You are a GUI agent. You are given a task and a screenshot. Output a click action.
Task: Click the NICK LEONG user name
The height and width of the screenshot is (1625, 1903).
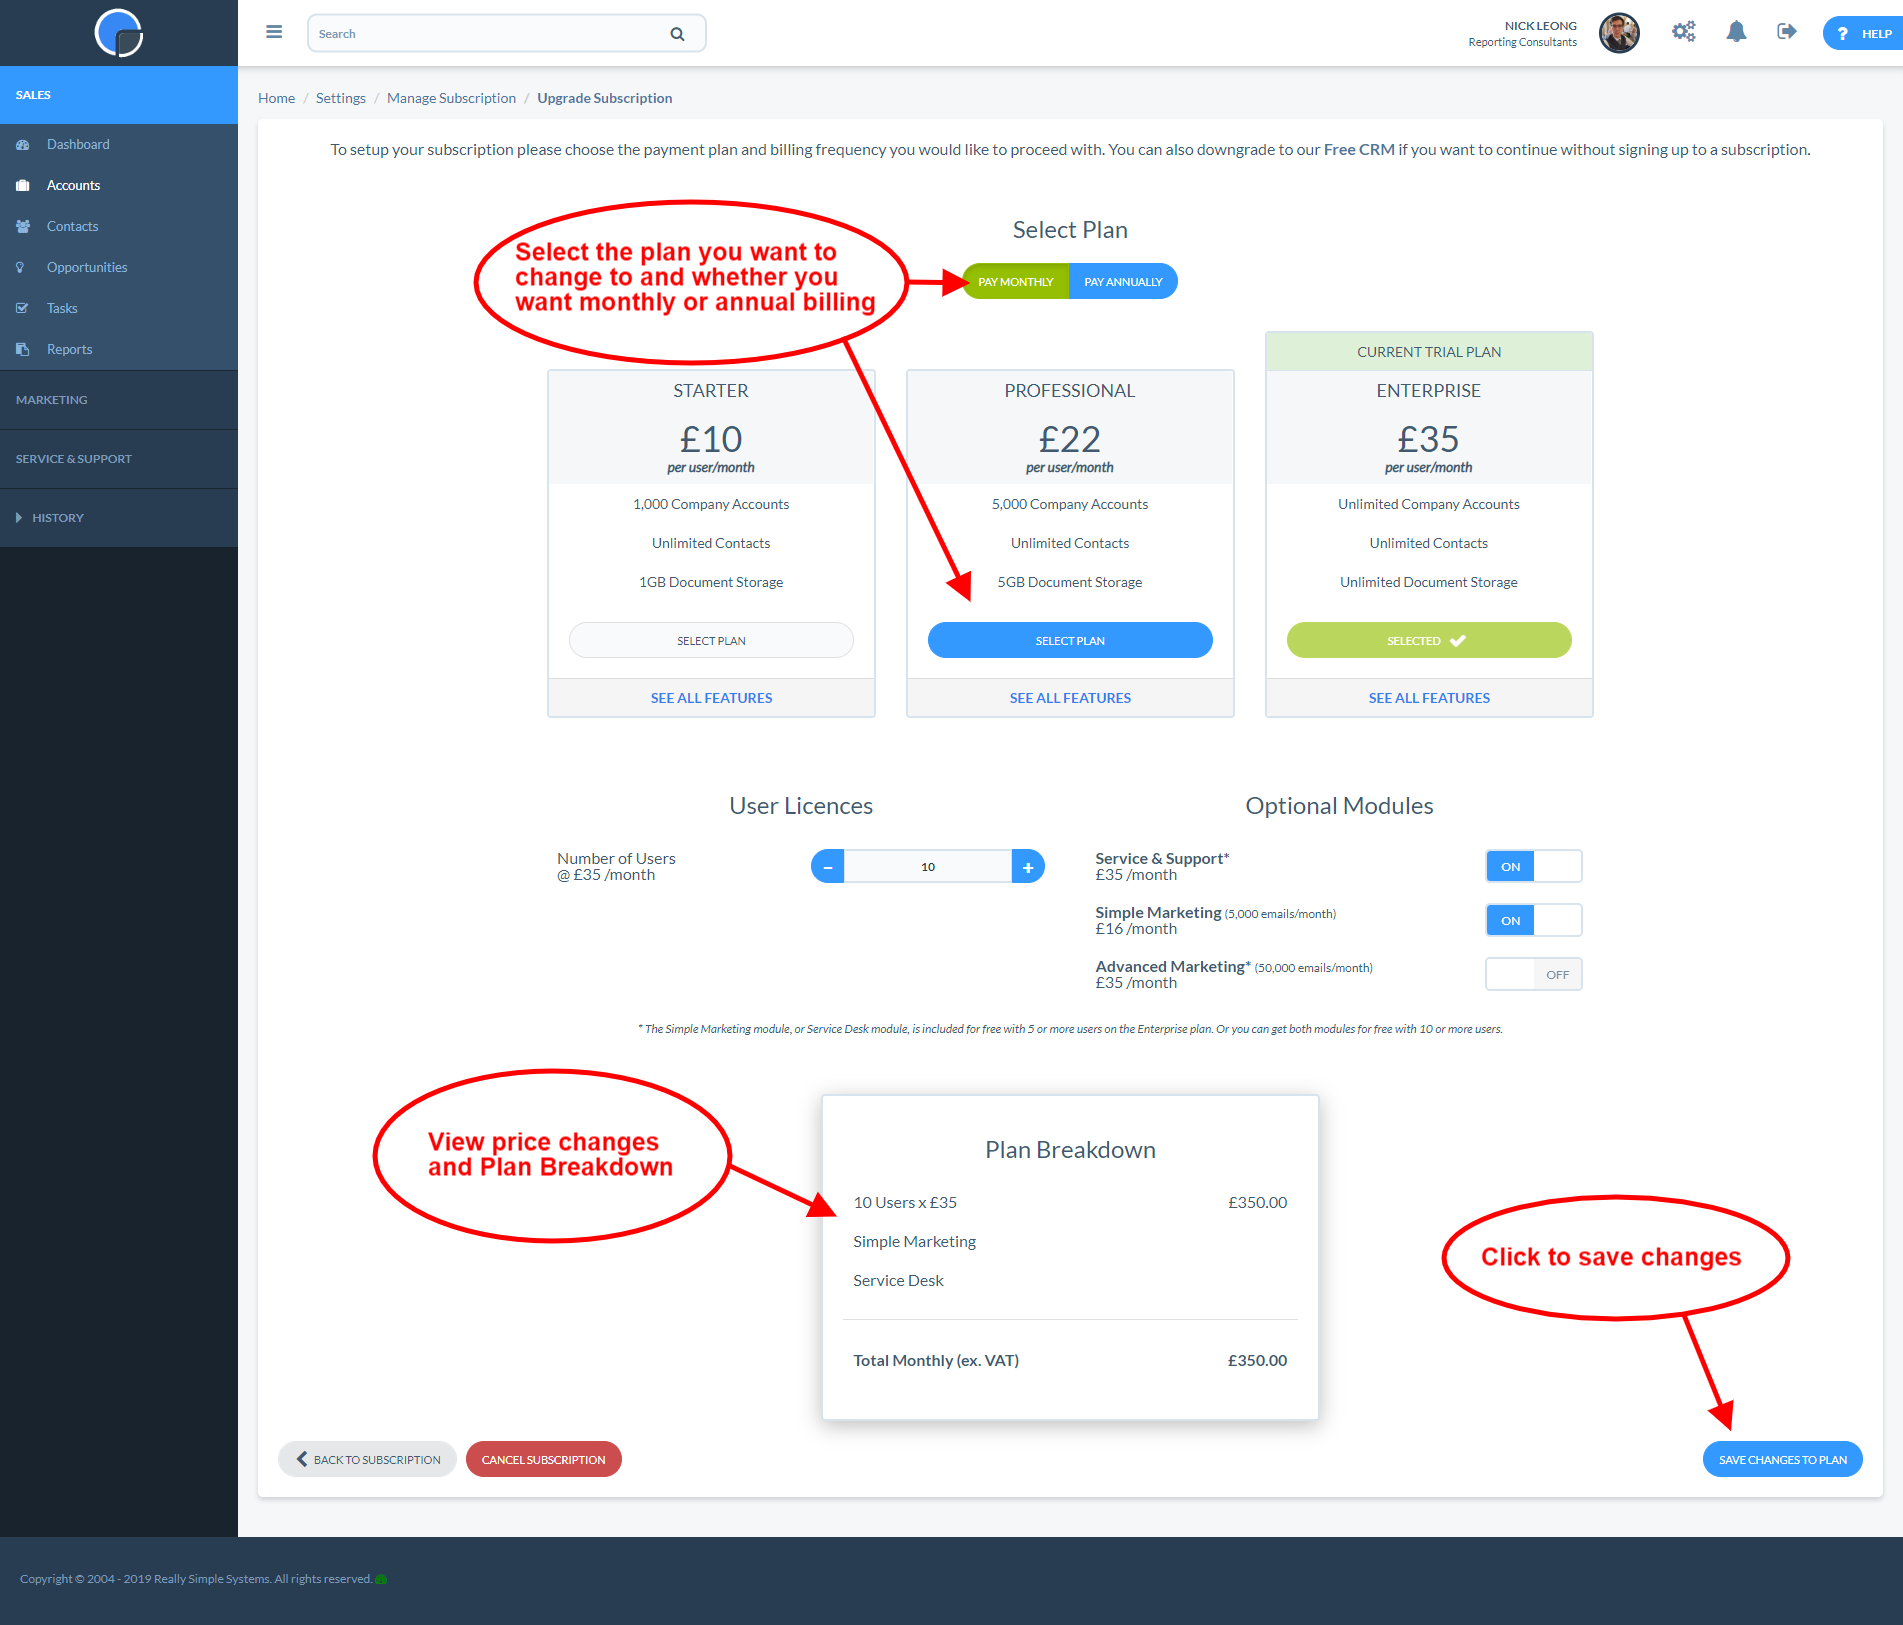coord(1540,26)
